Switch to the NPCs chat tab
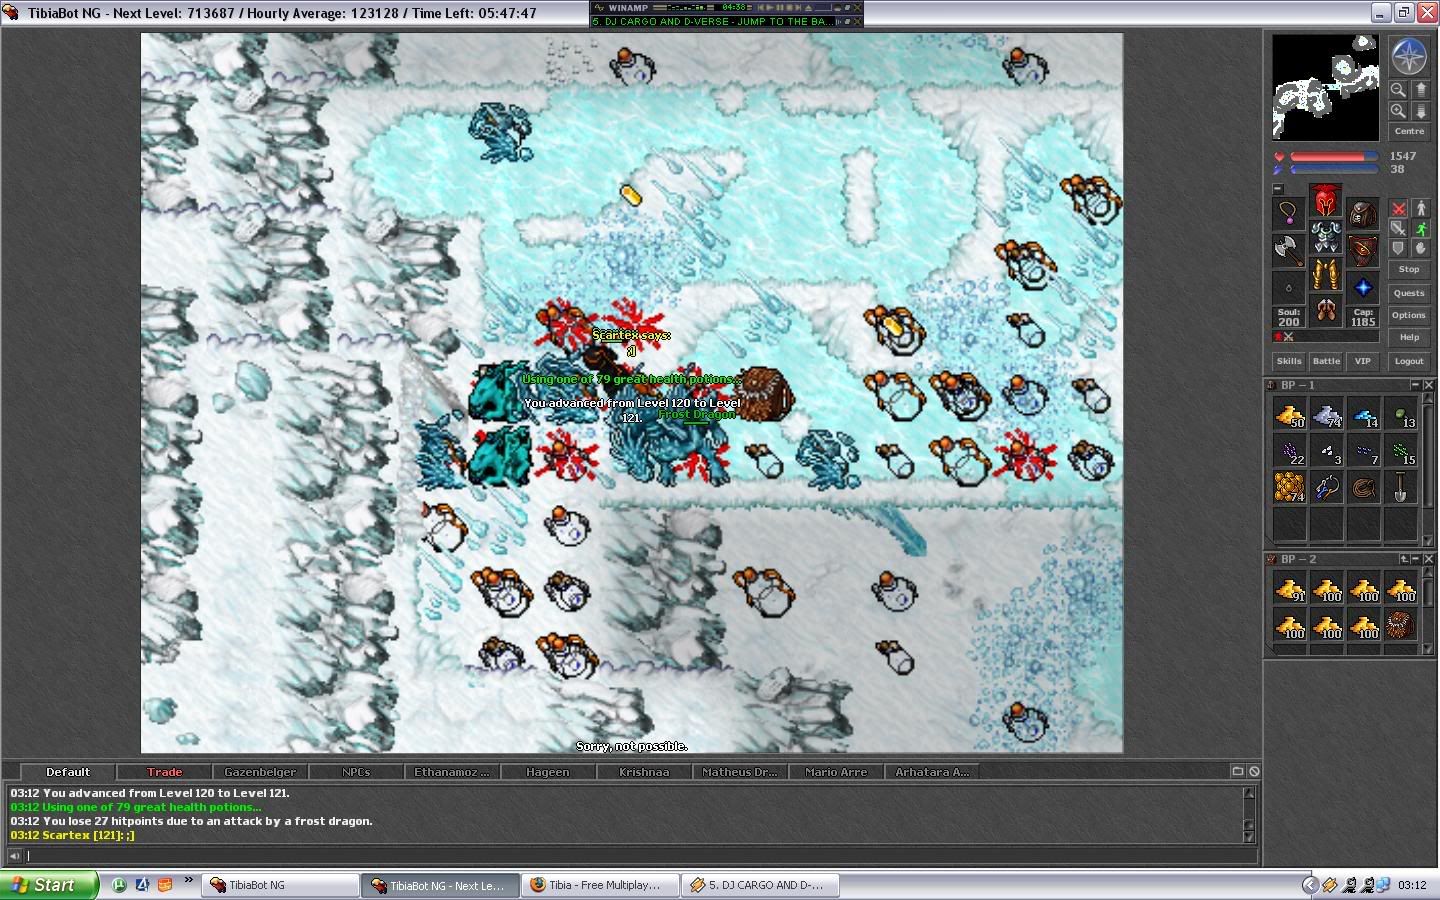 pos(356,772)
